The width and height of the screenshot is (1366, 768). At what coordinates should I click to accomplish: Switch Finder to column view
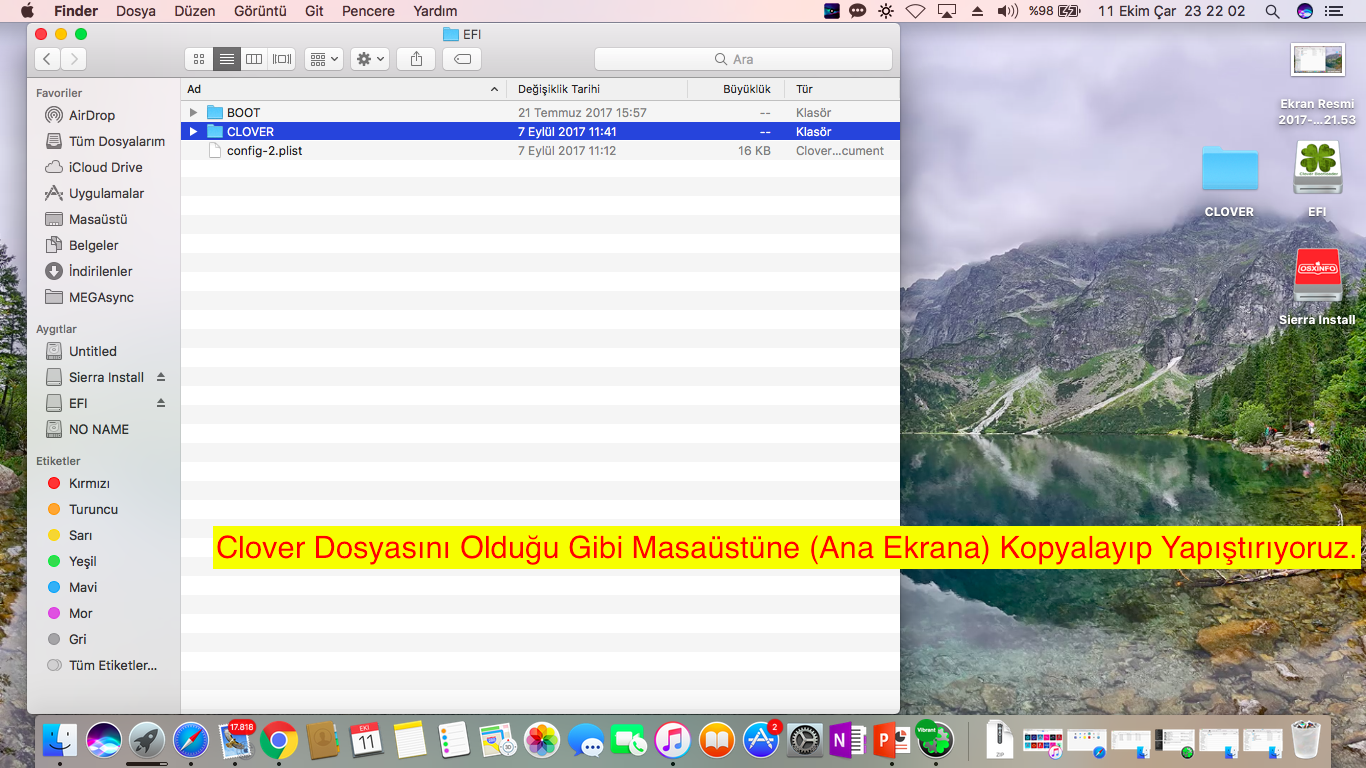click(x=254, y=59)
